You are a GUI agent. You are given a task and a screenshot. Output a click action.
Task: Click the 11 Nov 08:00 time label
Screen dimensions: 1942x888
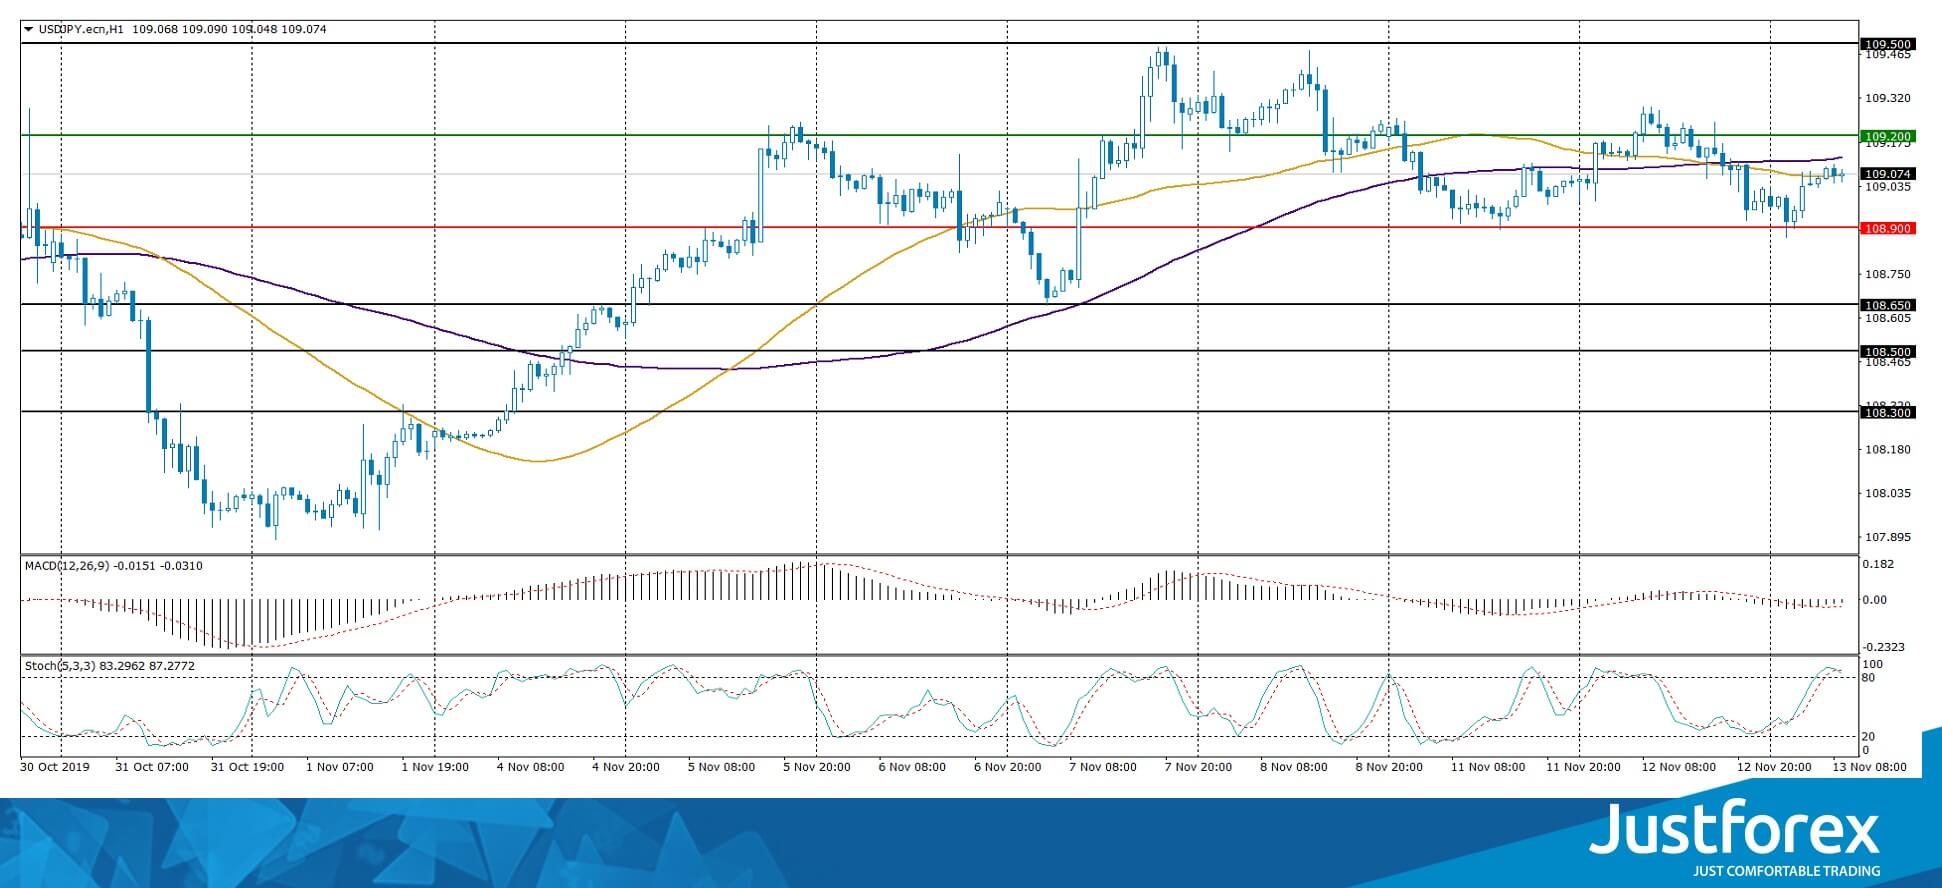click(x=1488, y=768)
